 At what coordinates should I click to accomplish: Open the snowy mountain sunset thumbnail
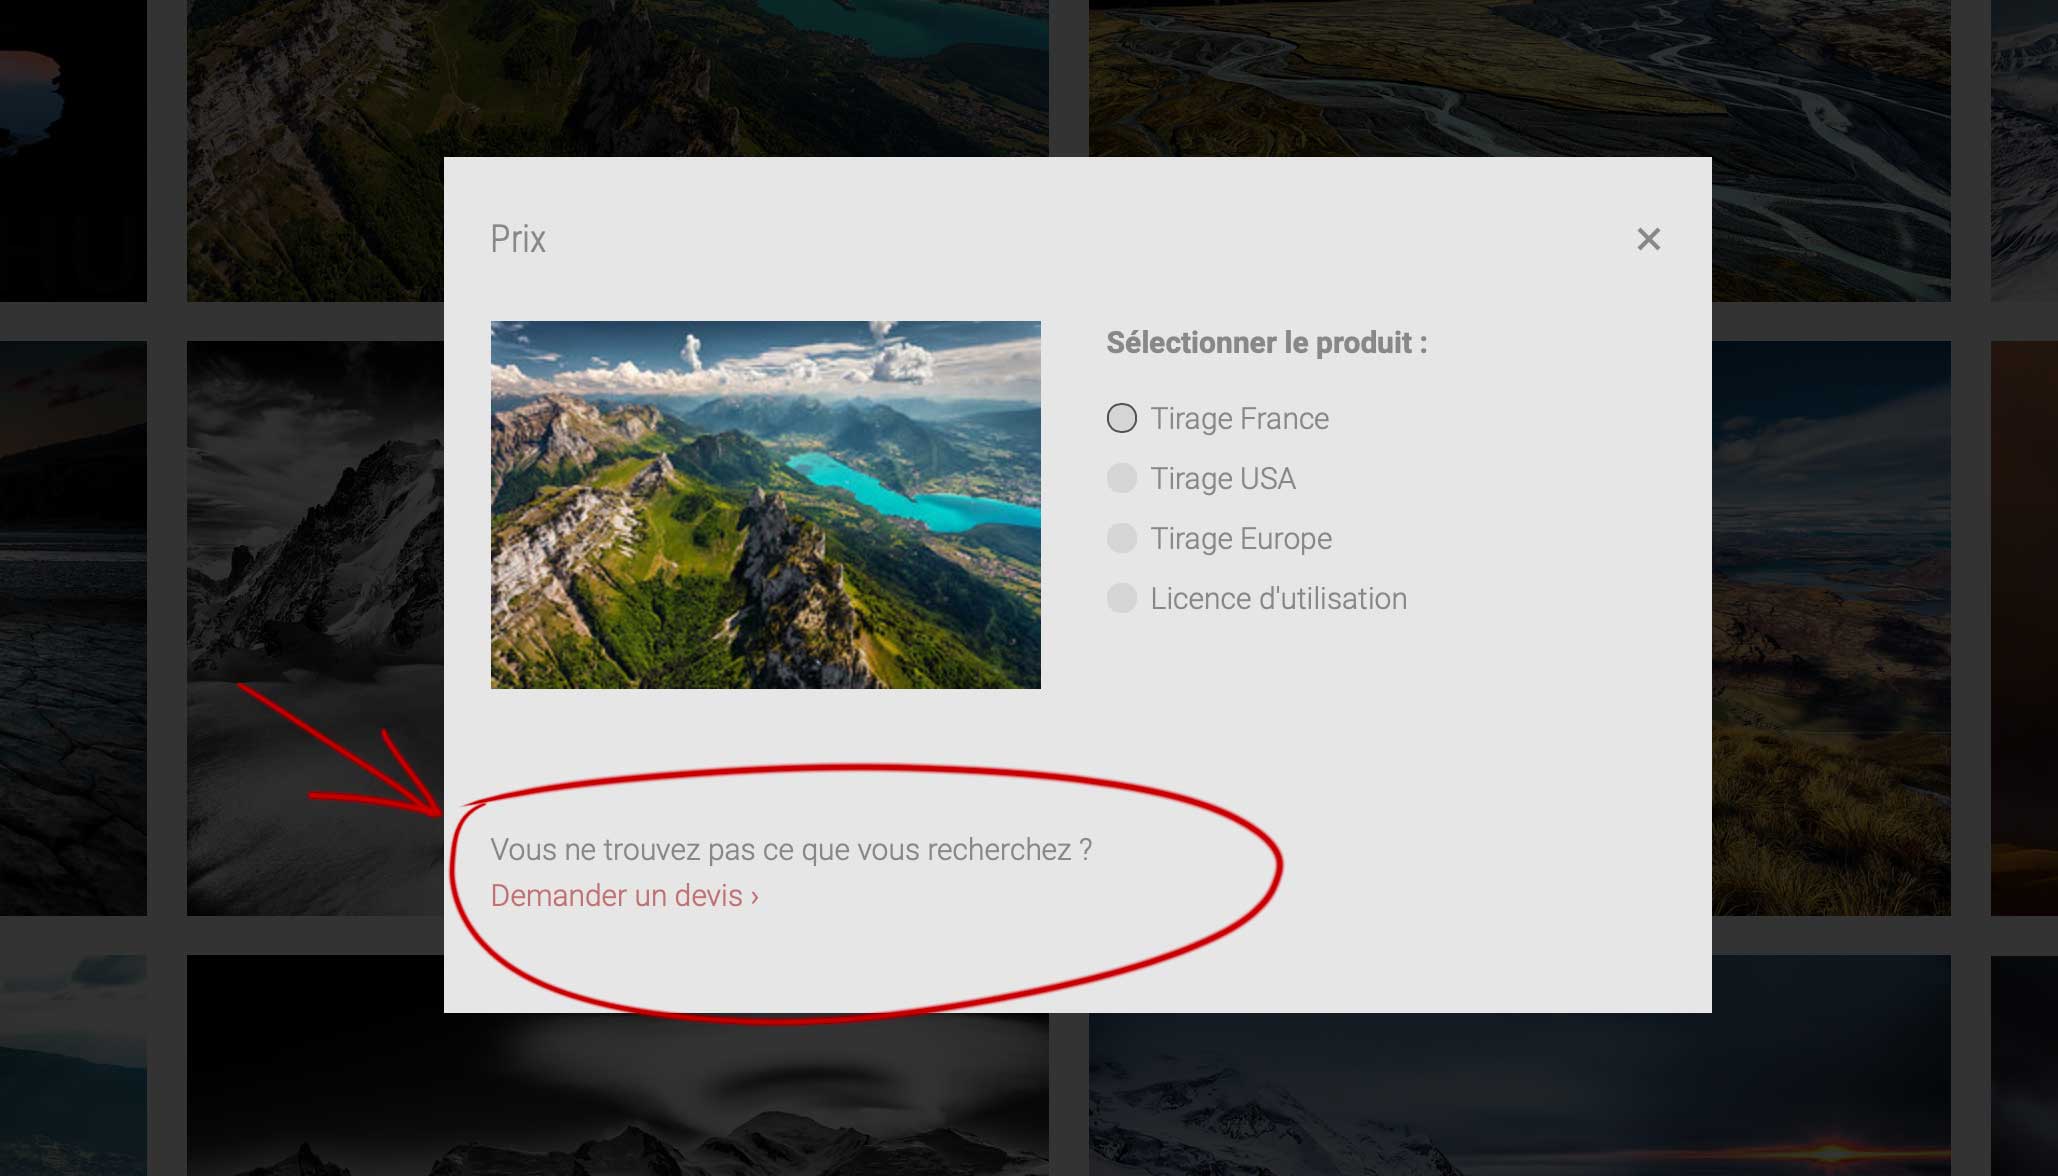[1519, 1095]
